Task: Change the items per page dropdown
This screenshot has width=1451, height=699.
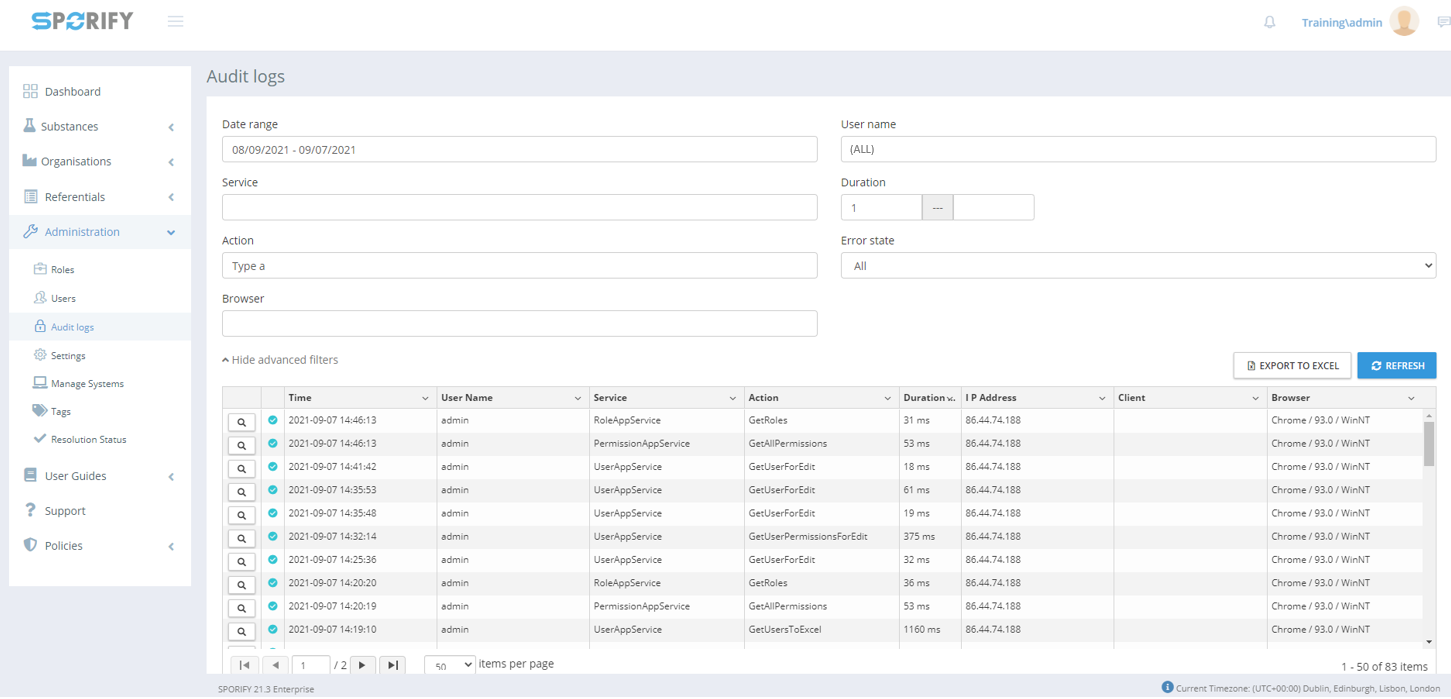Action: [x=449, y=665]
